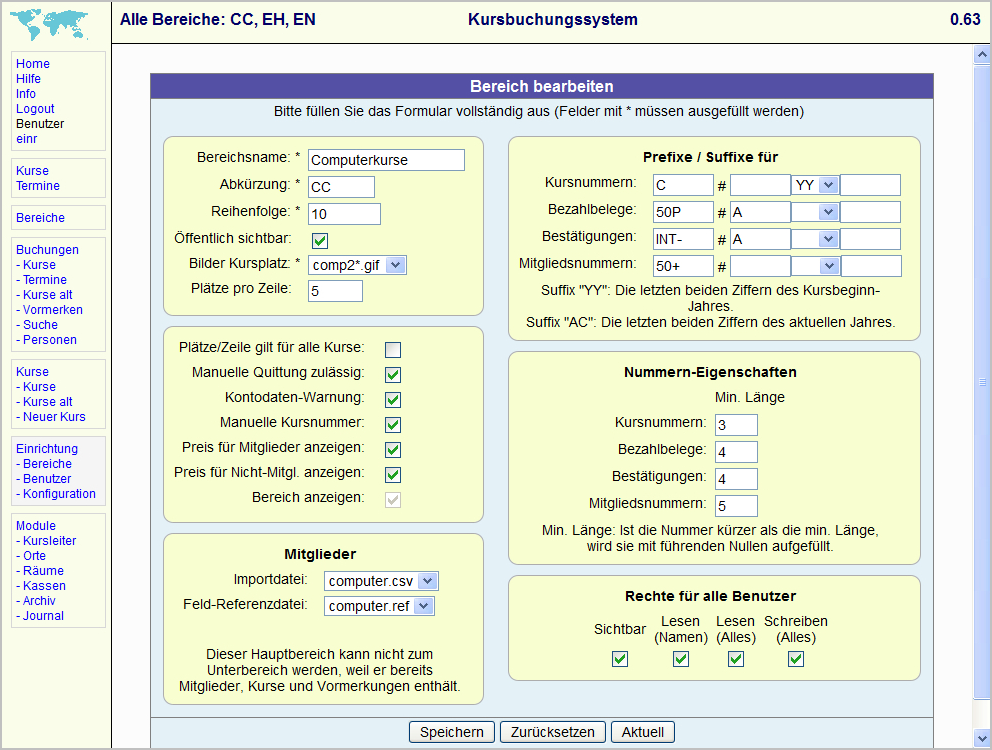992x750 pixels.
Task: Toggle Lesen (Namen) rights checkbox
Action: (681, 659)
